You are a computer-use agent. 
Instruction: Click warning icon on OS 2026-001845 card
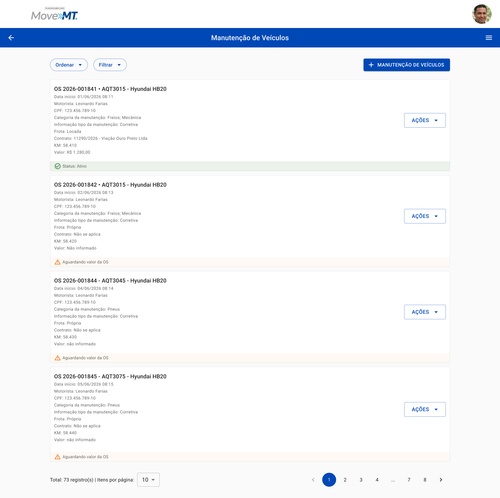[x=57, y=457]
